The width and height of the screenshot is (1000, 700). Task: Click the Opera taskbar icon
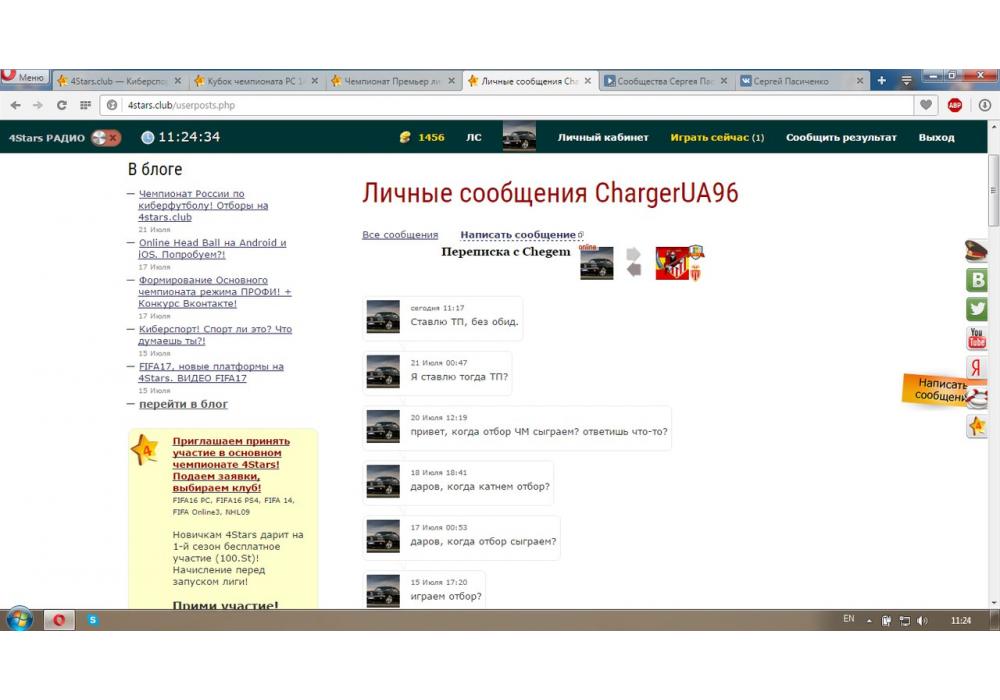click(59, 620)
